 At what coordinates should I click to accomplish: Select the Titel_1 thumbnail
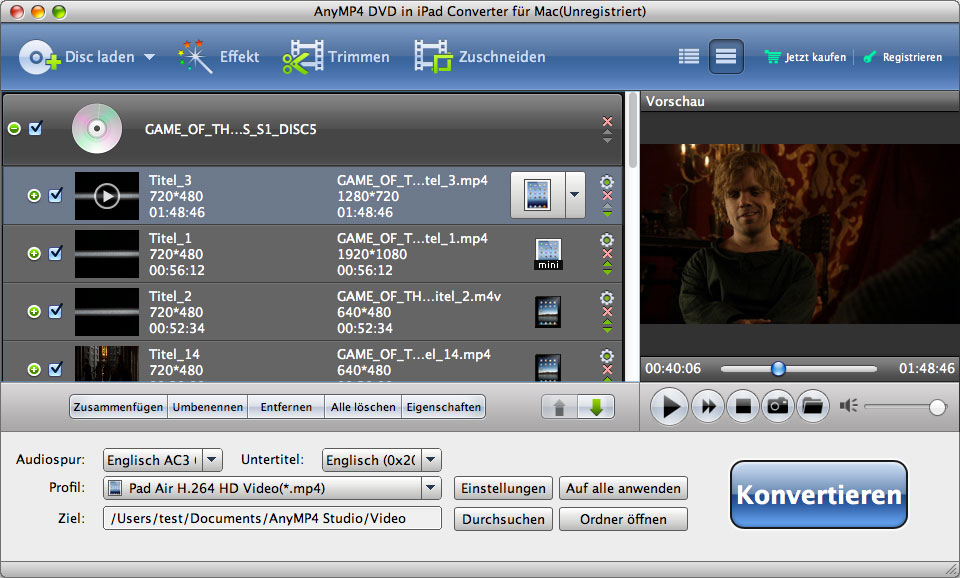[x=107, y=254]
